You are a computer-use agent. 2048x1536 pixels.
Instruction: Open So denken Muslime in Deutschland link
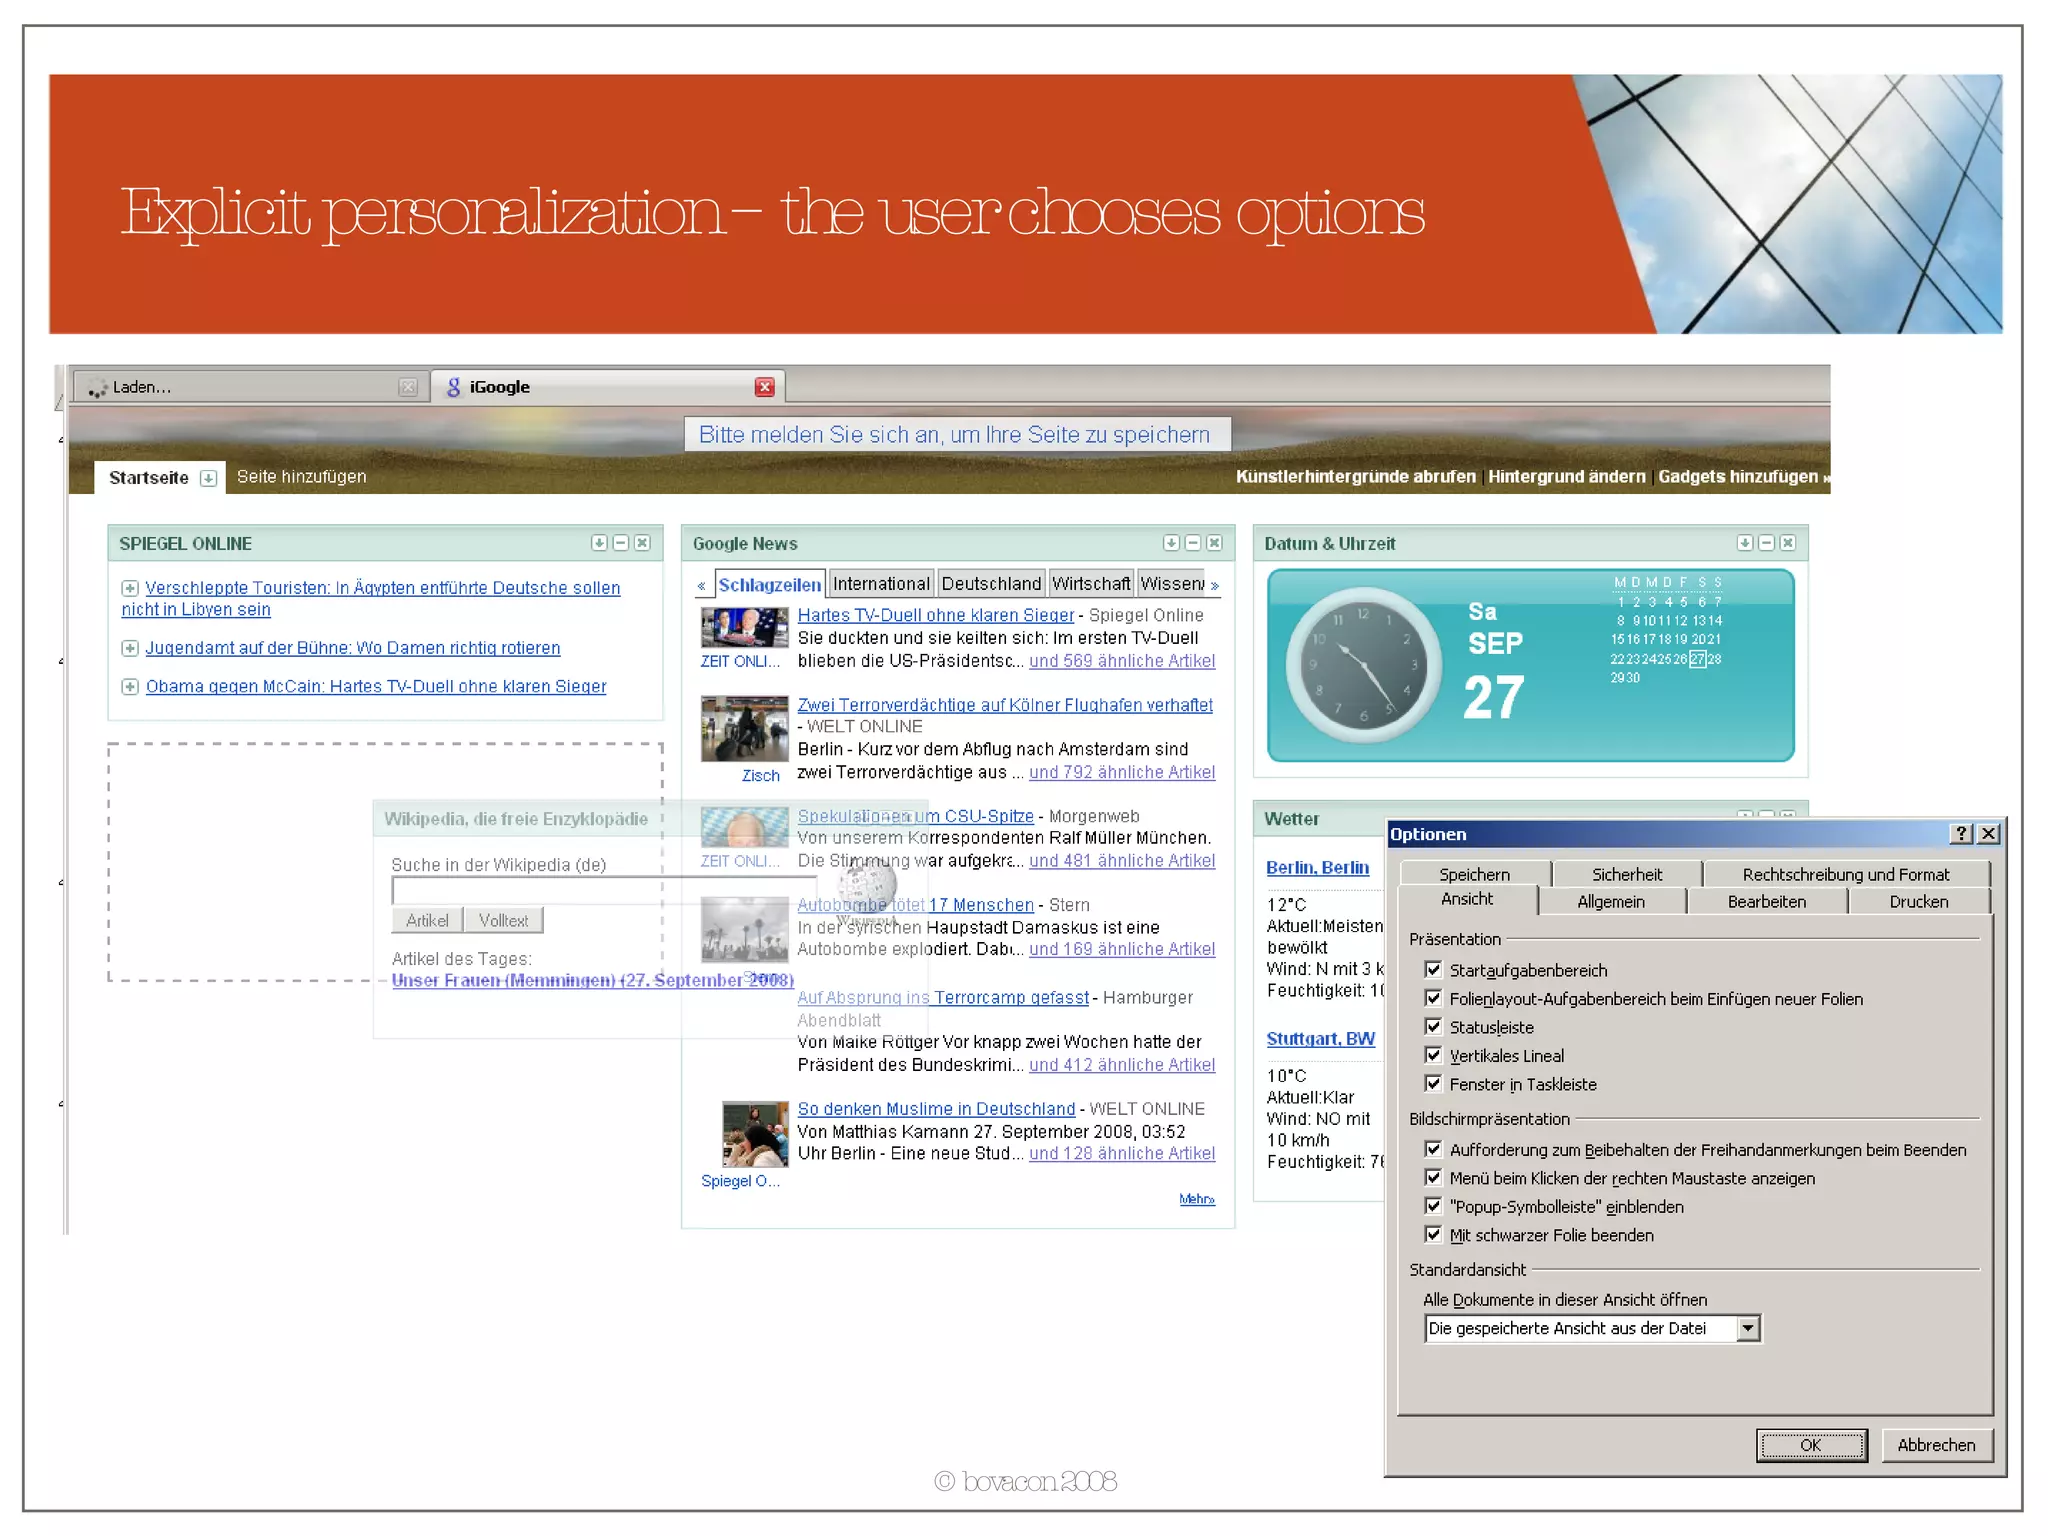(936, 1109)
